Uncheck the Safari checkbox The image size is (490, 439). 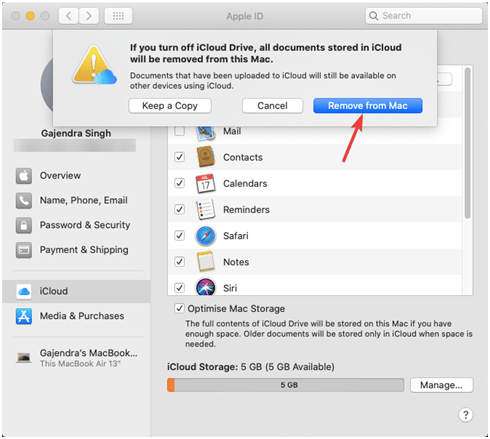point(179,235)
